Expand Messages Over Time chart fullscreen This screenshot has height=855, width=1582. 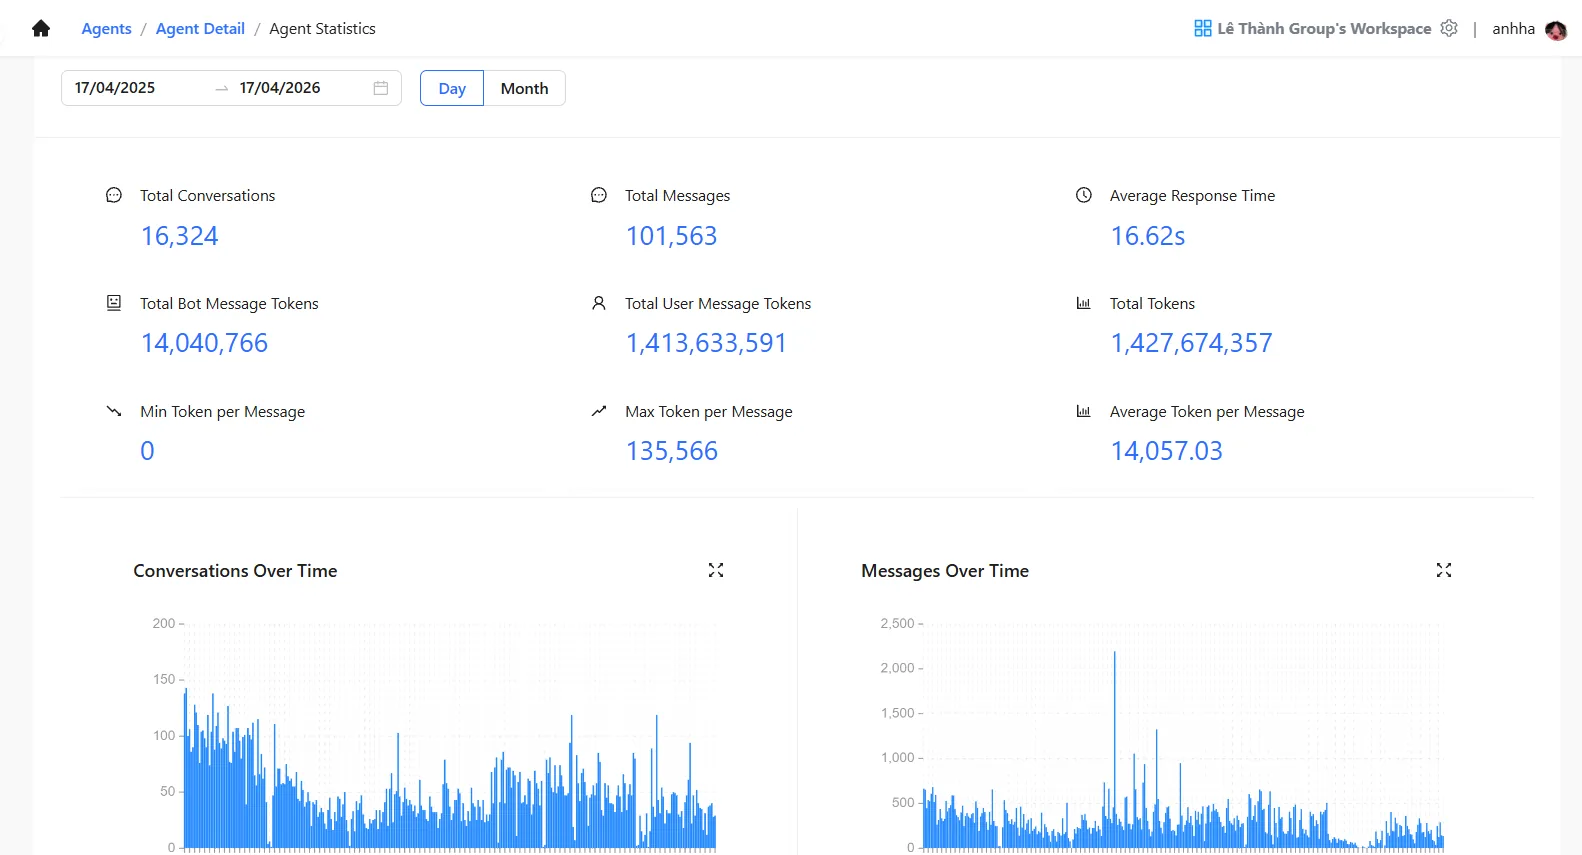[1444, 570]
